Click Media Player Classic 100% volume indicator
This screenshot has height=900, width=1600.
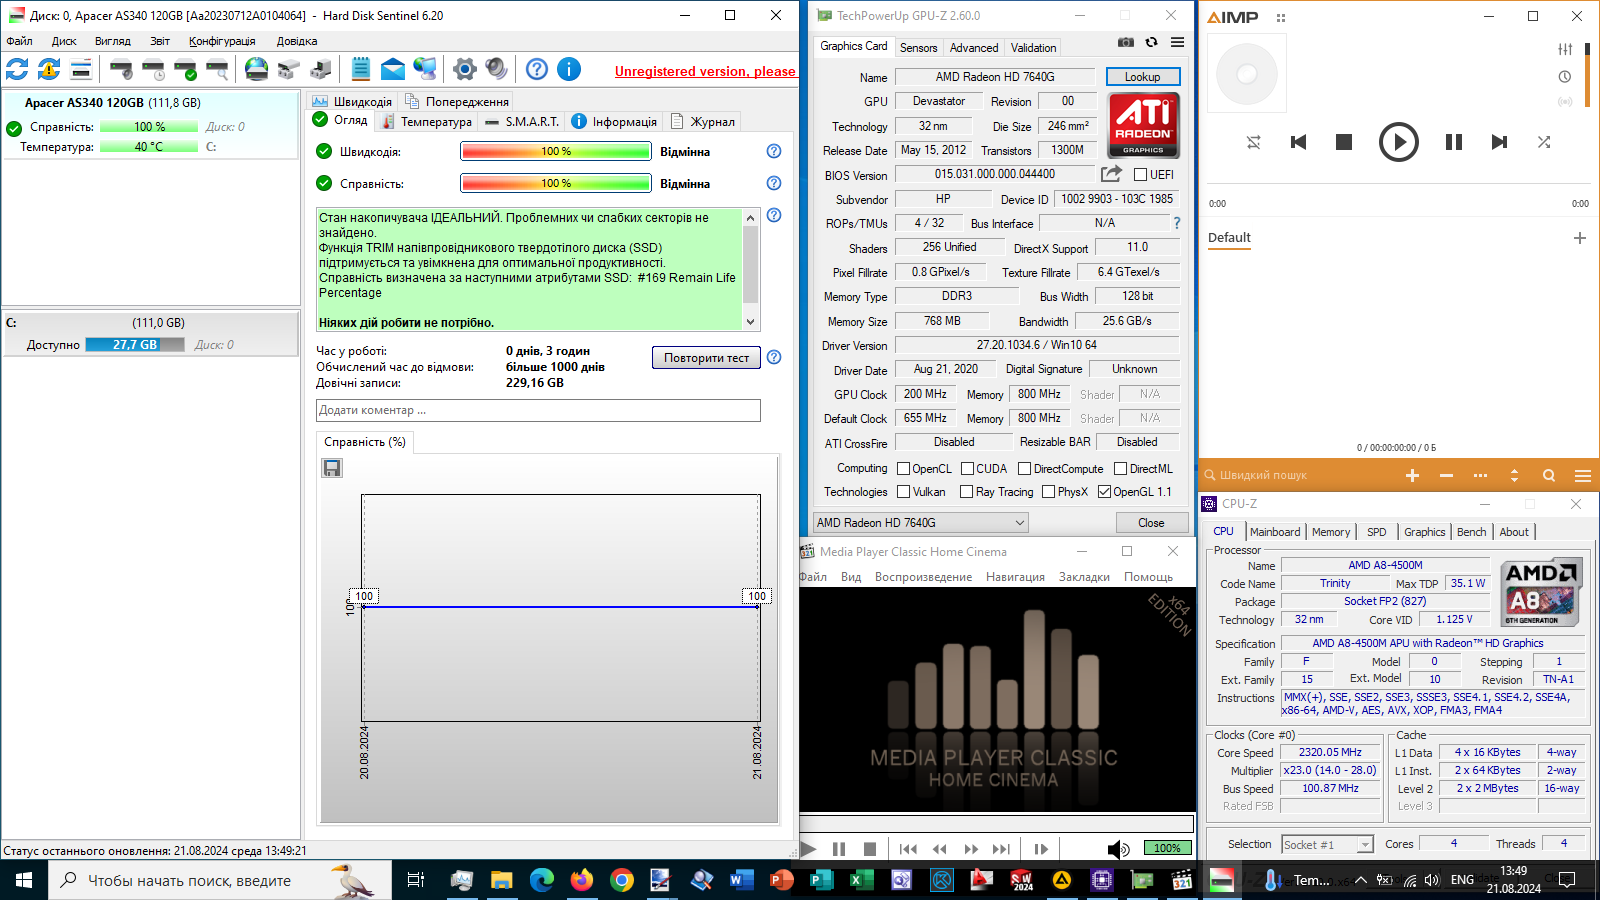click(x=1167, y=848)
